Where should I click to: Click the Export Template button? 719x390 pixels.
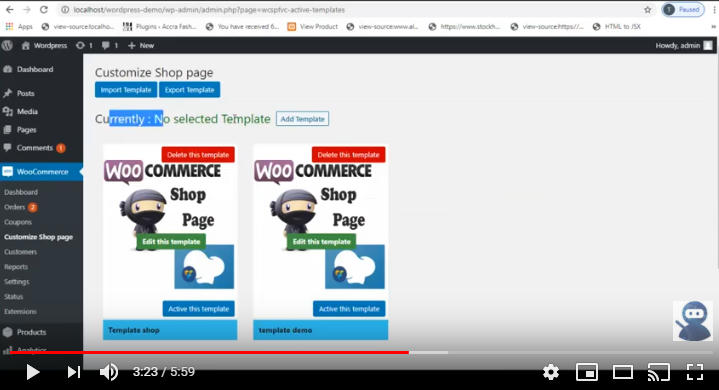pyautogui.click(x=189, y=90)
